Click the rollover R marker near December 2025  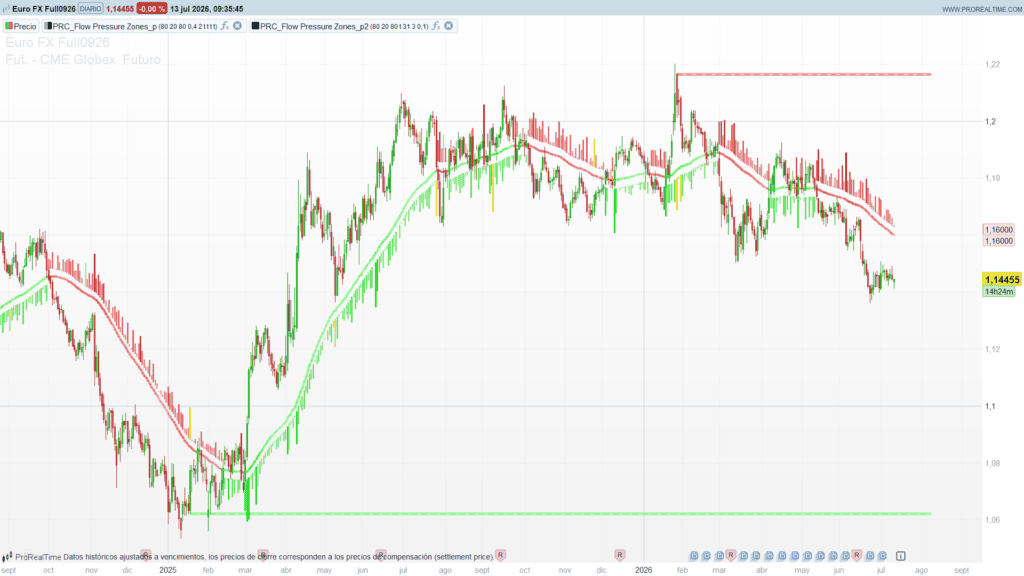(619, 555)
